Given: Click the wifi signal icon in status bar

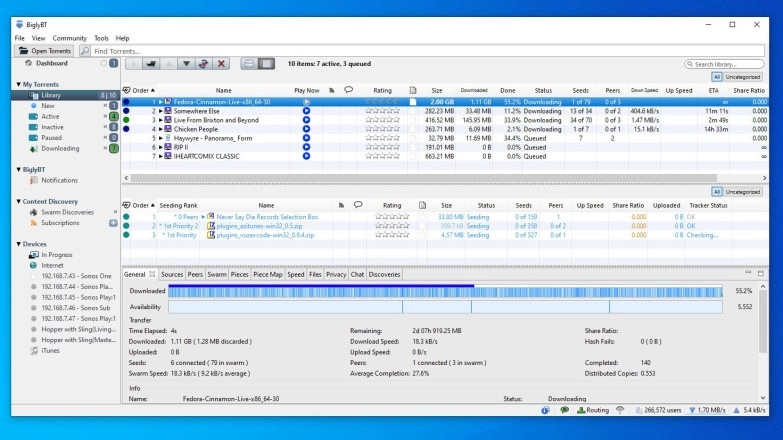Looking at the screenshot, I should [620, 410].
